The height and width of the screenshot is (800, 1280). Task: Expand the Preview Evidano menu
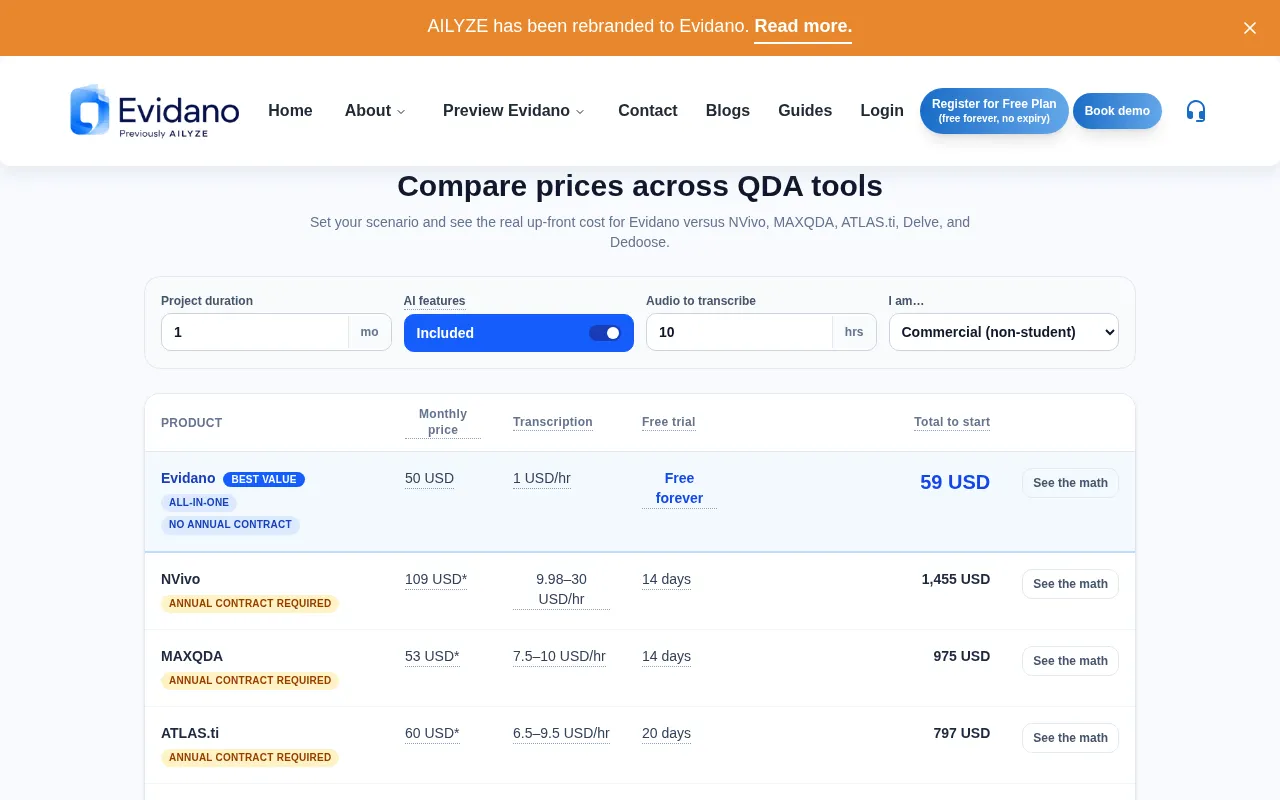click(x=514, y=111)
